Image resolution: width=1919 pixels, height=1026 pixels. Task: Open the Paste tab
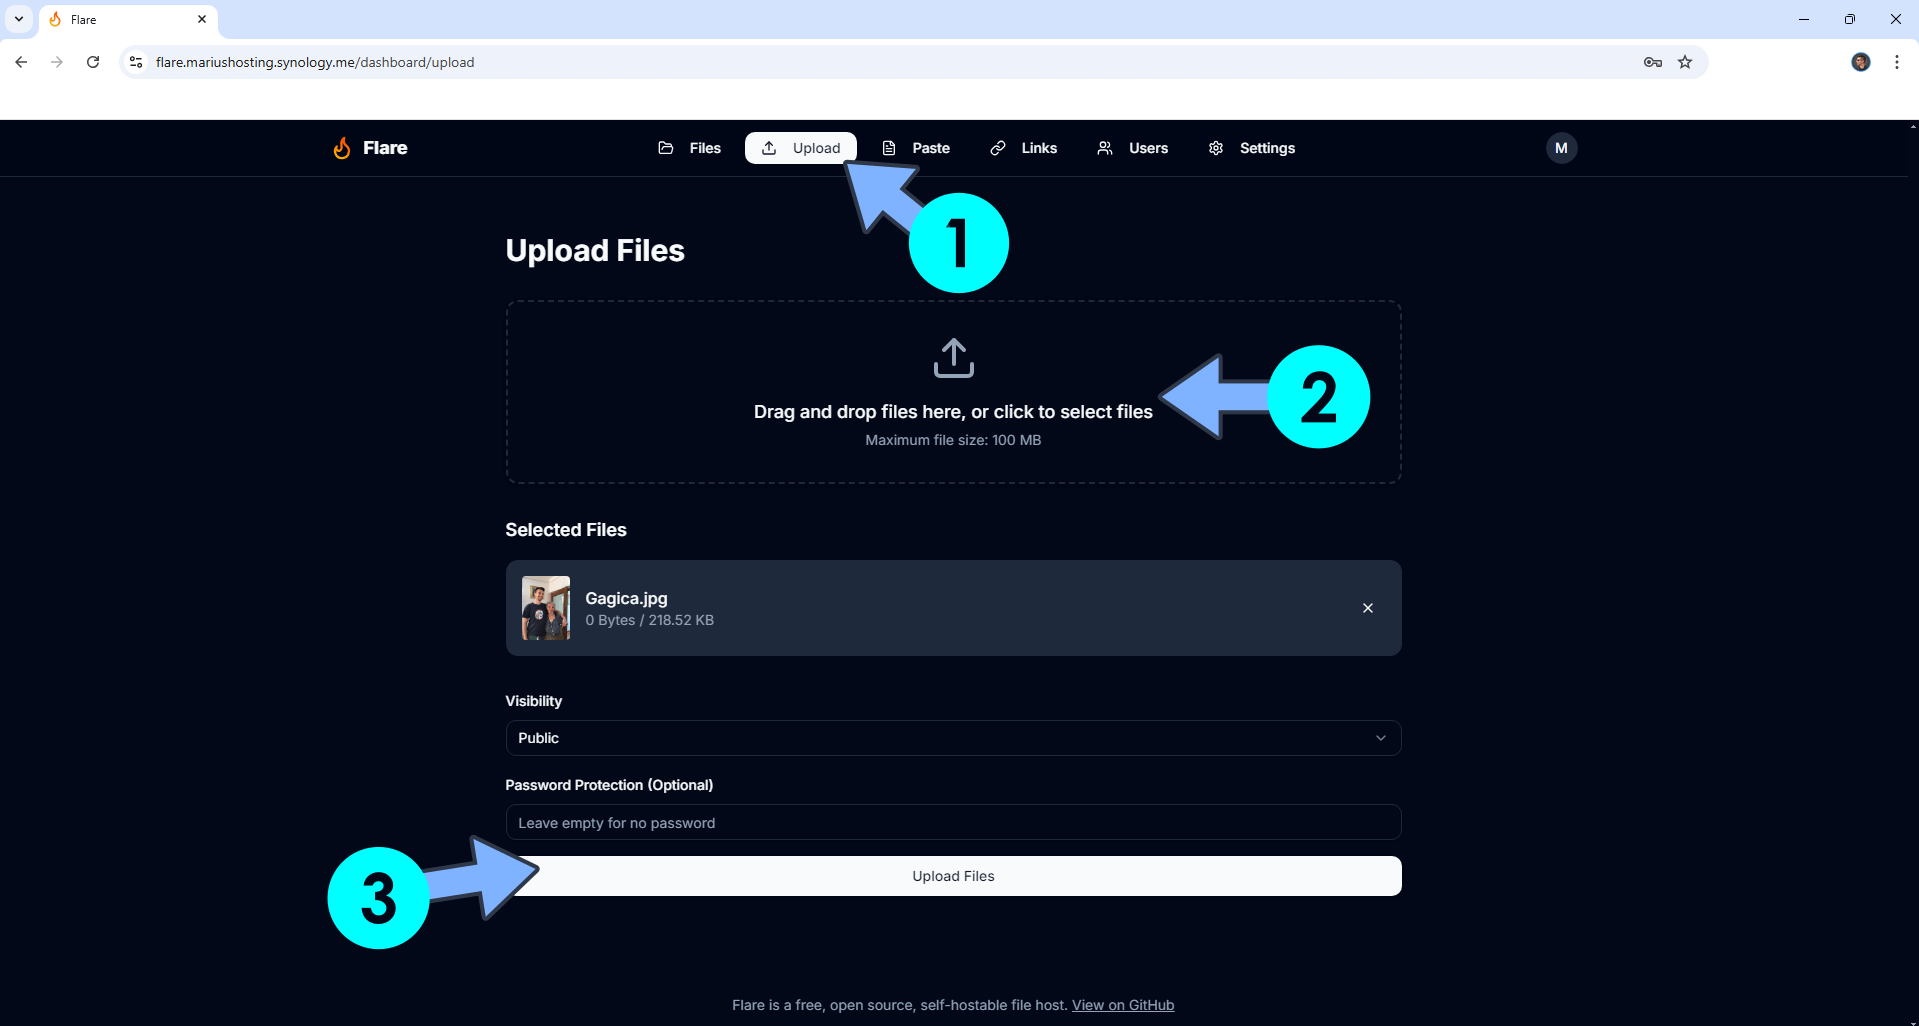pos(916,148)
